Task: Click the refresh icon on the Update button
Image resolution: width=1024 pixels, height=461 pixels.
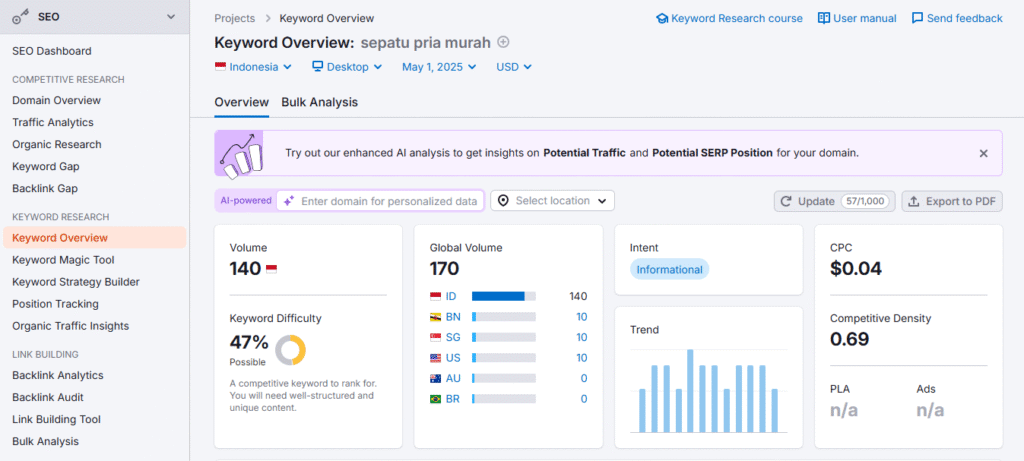Action: [x=786, y=201]
